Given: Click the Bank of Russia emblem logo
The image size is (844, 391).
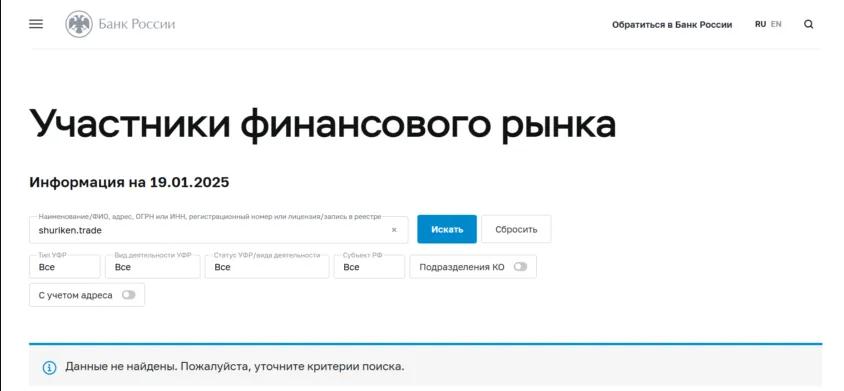Looking at the screenshot, I should (x=79, y=24).
